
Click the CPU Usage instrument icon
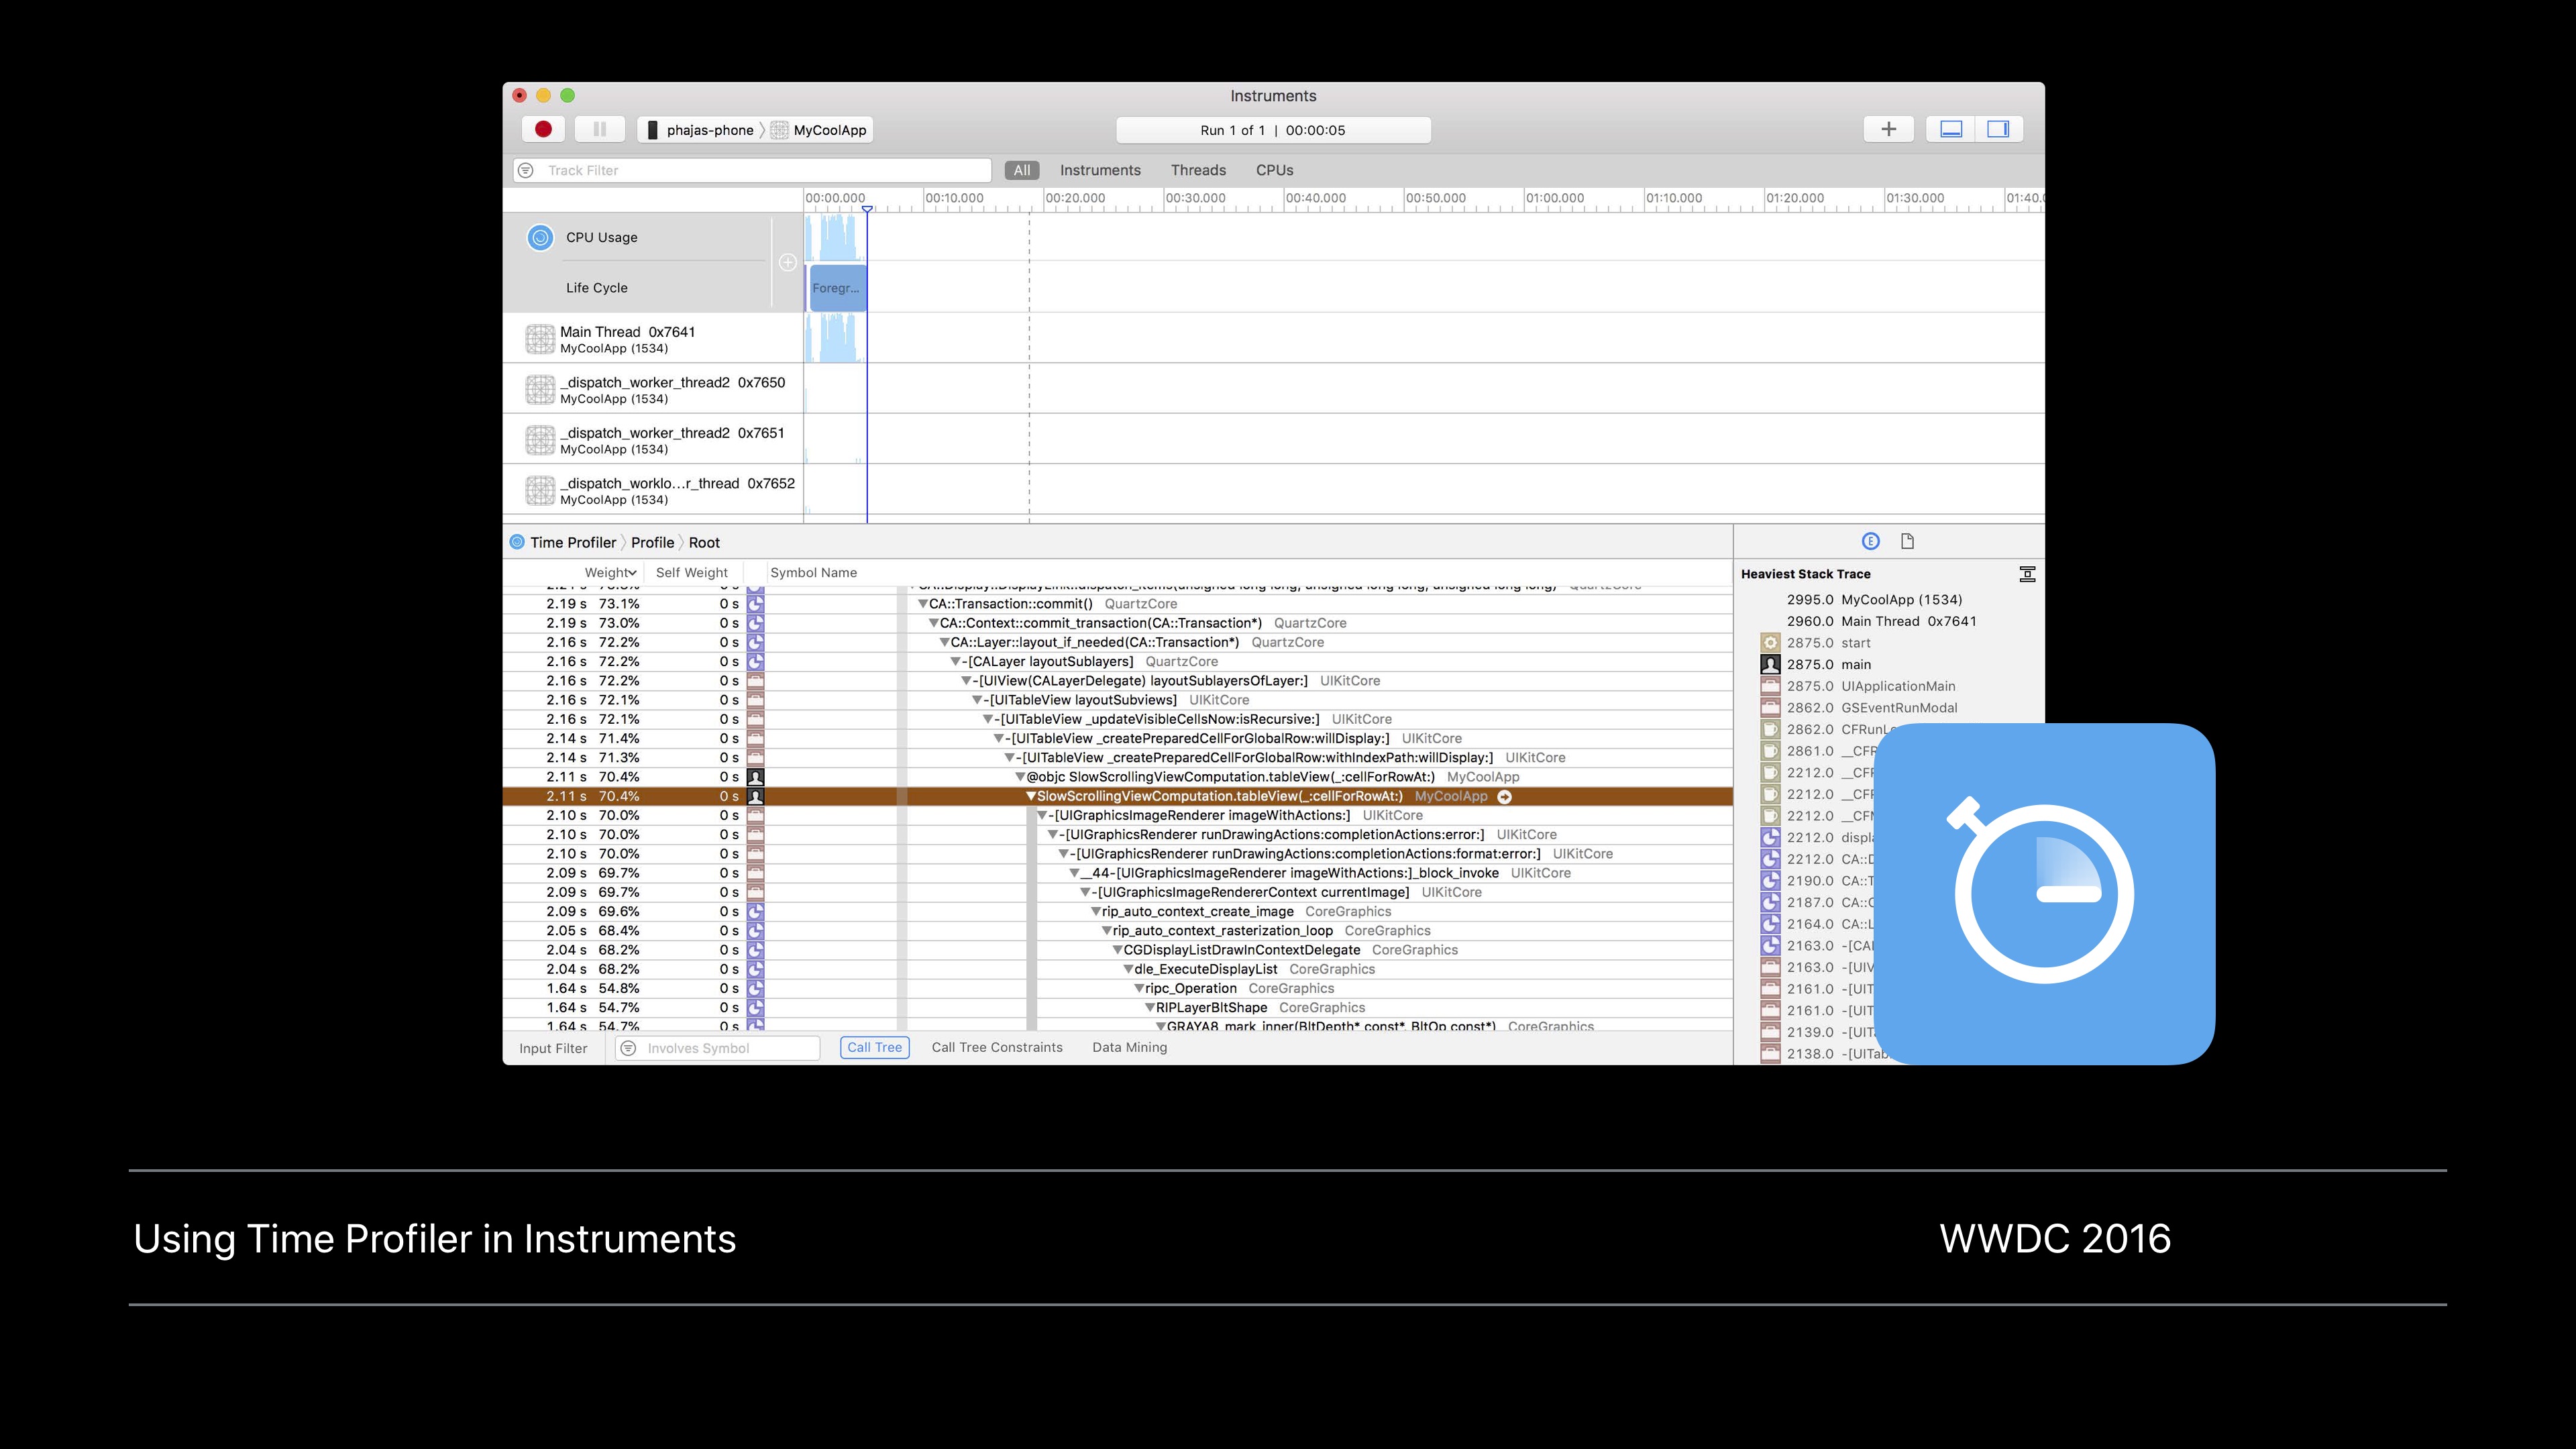pyautogui.click(x=540, y=237)
